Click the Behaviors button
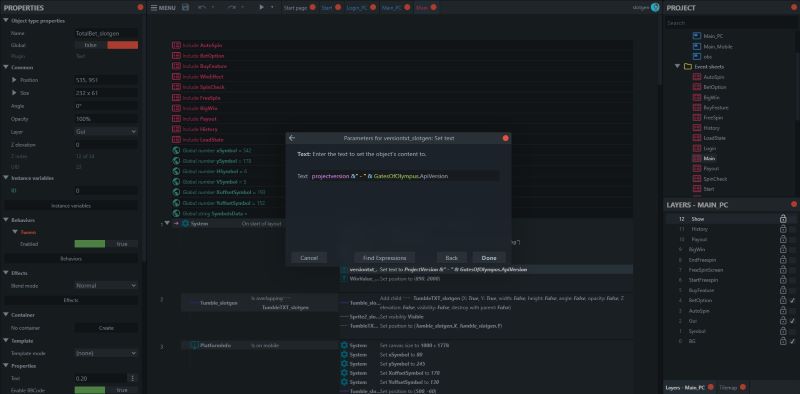The height and width of the screenshot is (394, 800). point(71,258)
